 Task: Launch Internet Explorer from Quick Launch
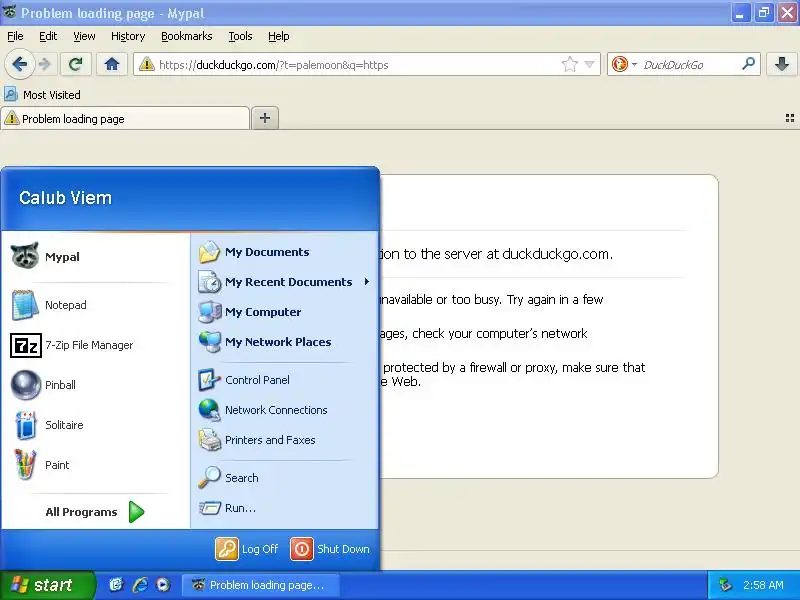click(140, 585)
